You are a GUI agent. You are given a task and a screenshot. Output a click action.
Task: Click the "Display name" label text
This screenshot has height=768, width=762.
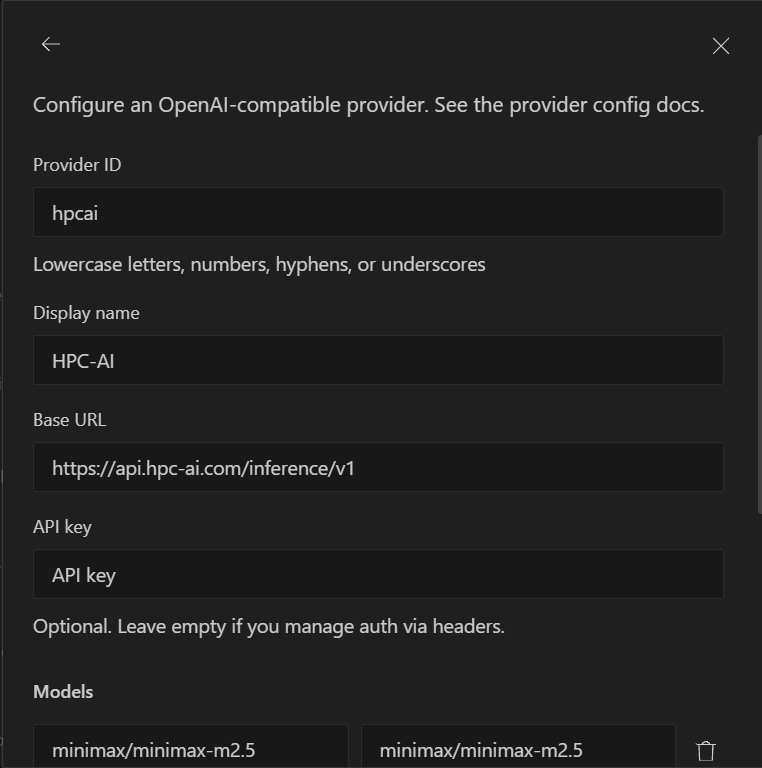tap(86, 313)
